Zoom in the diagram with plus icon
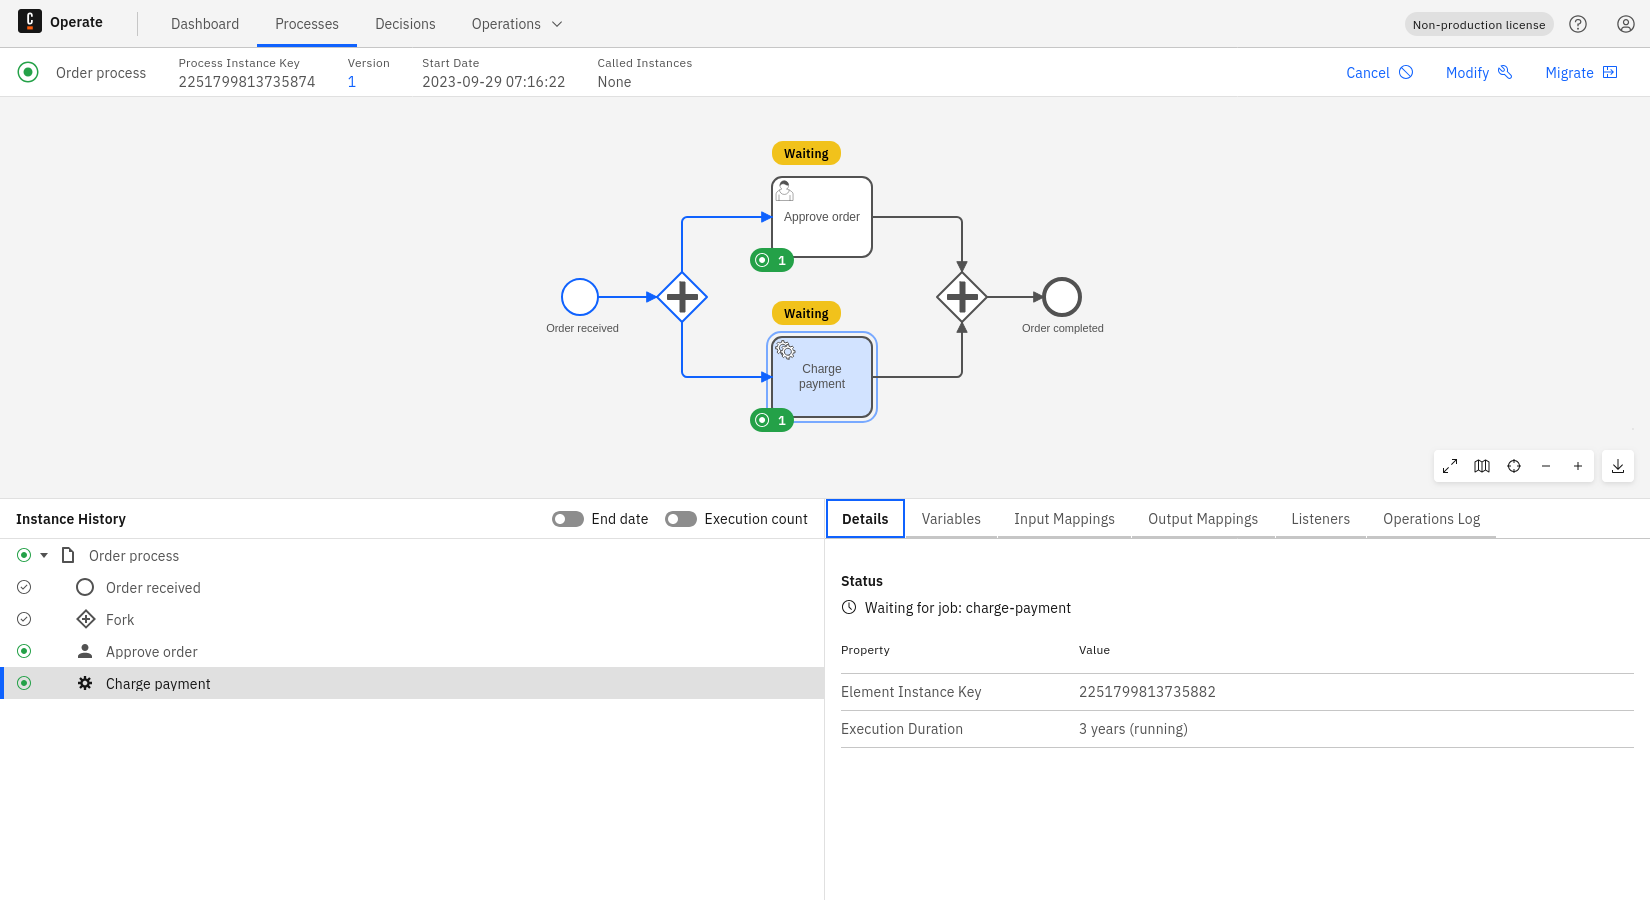The image size is (1650, 900). [1578, 466]
